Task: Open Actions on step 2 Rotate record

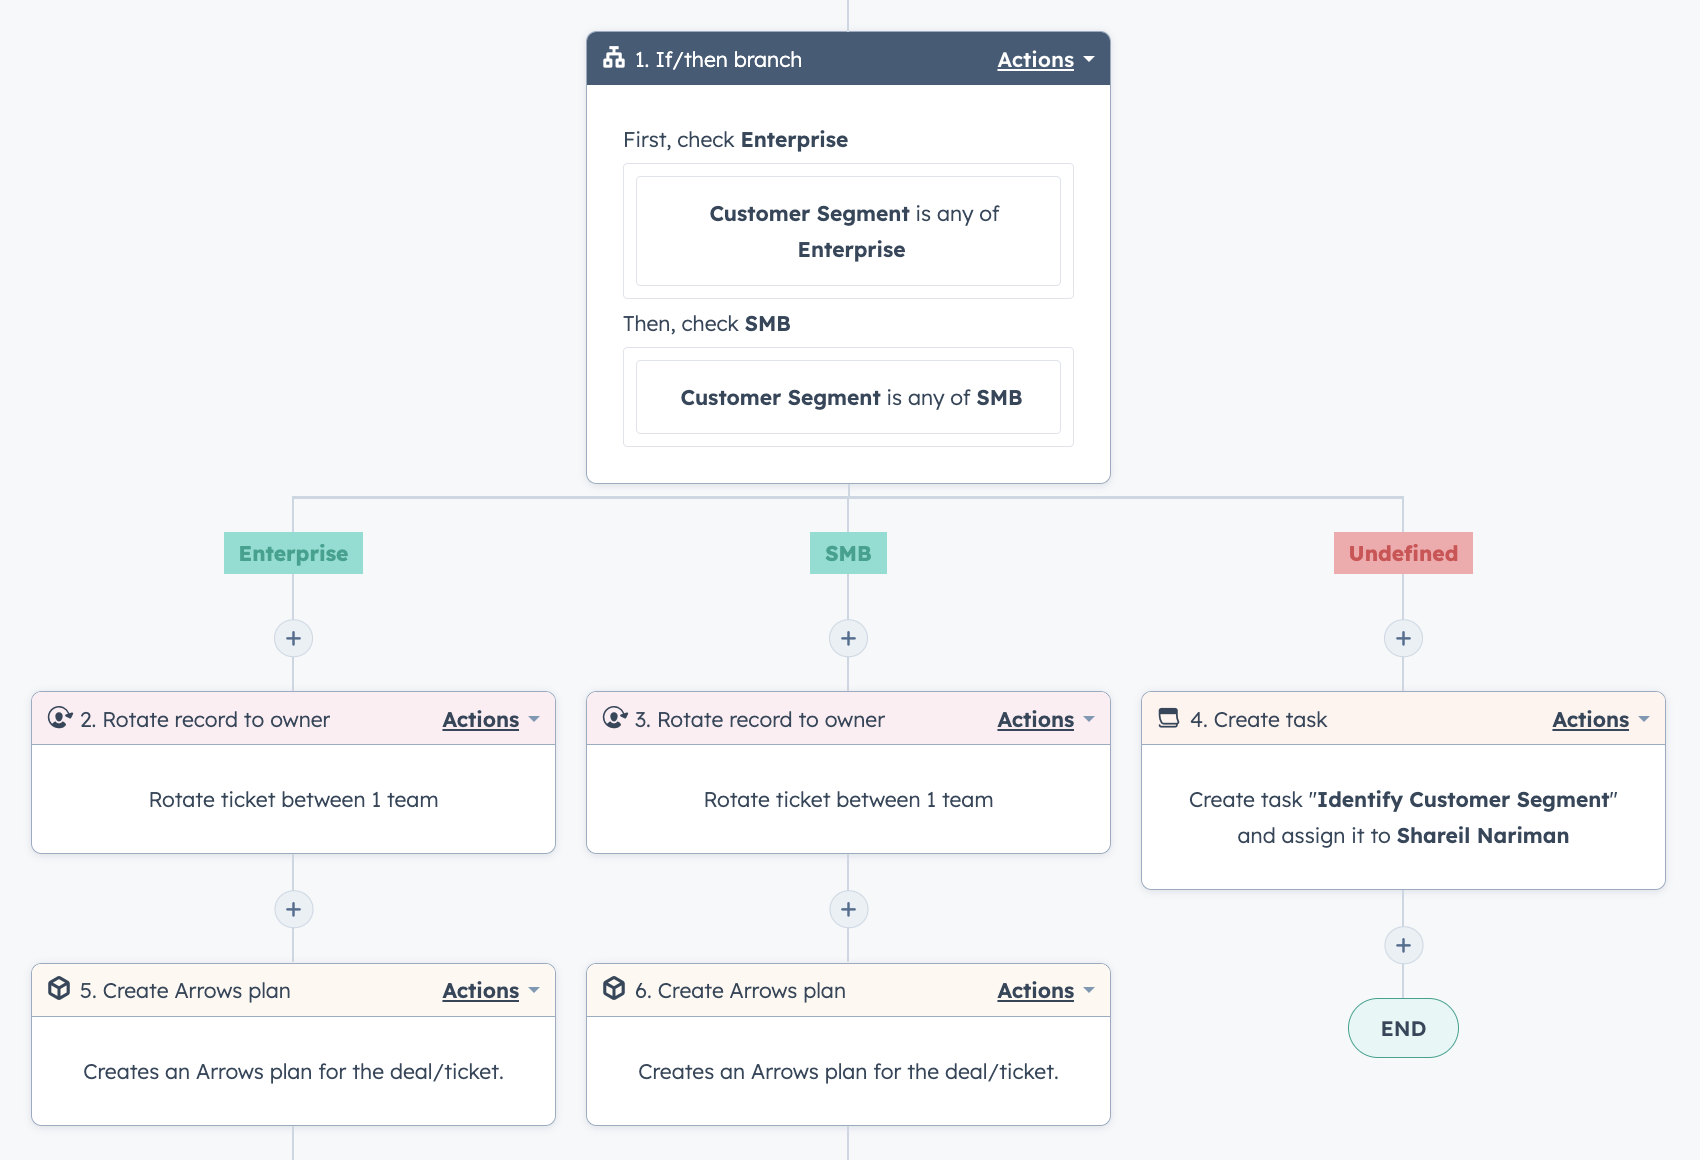Action: pos(488,718)
